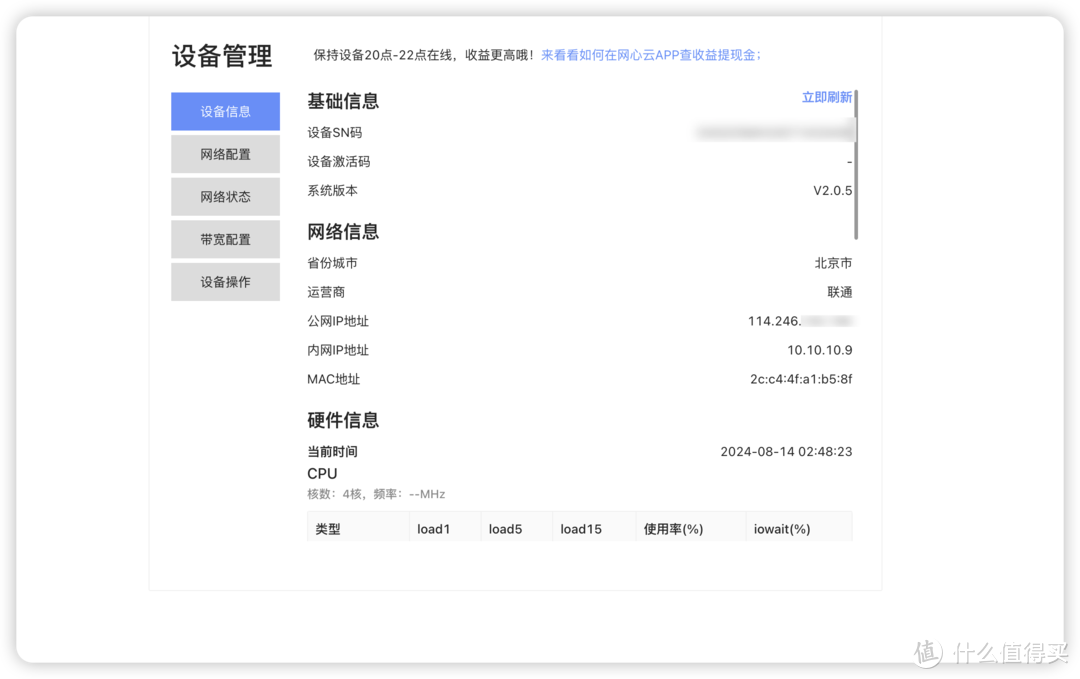Click the 使用率(%) column header

pyautogui.click(x=674, y=529)
